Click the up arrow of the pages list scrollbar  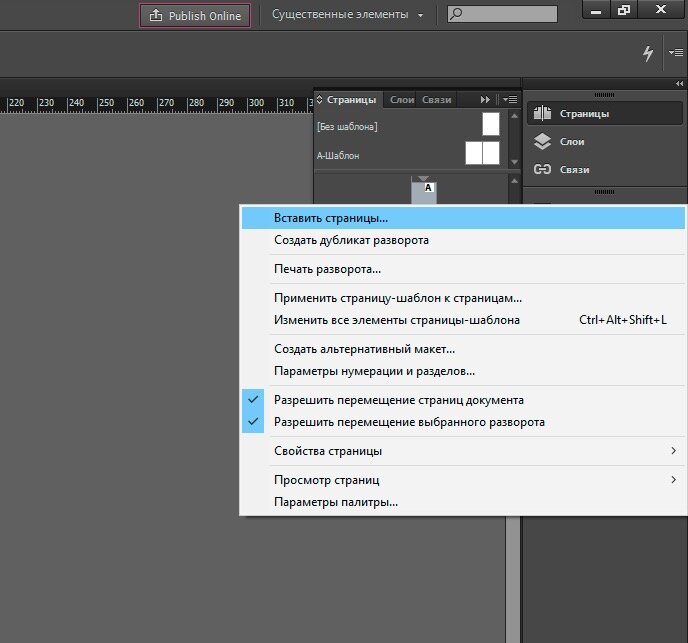[514, 180]
